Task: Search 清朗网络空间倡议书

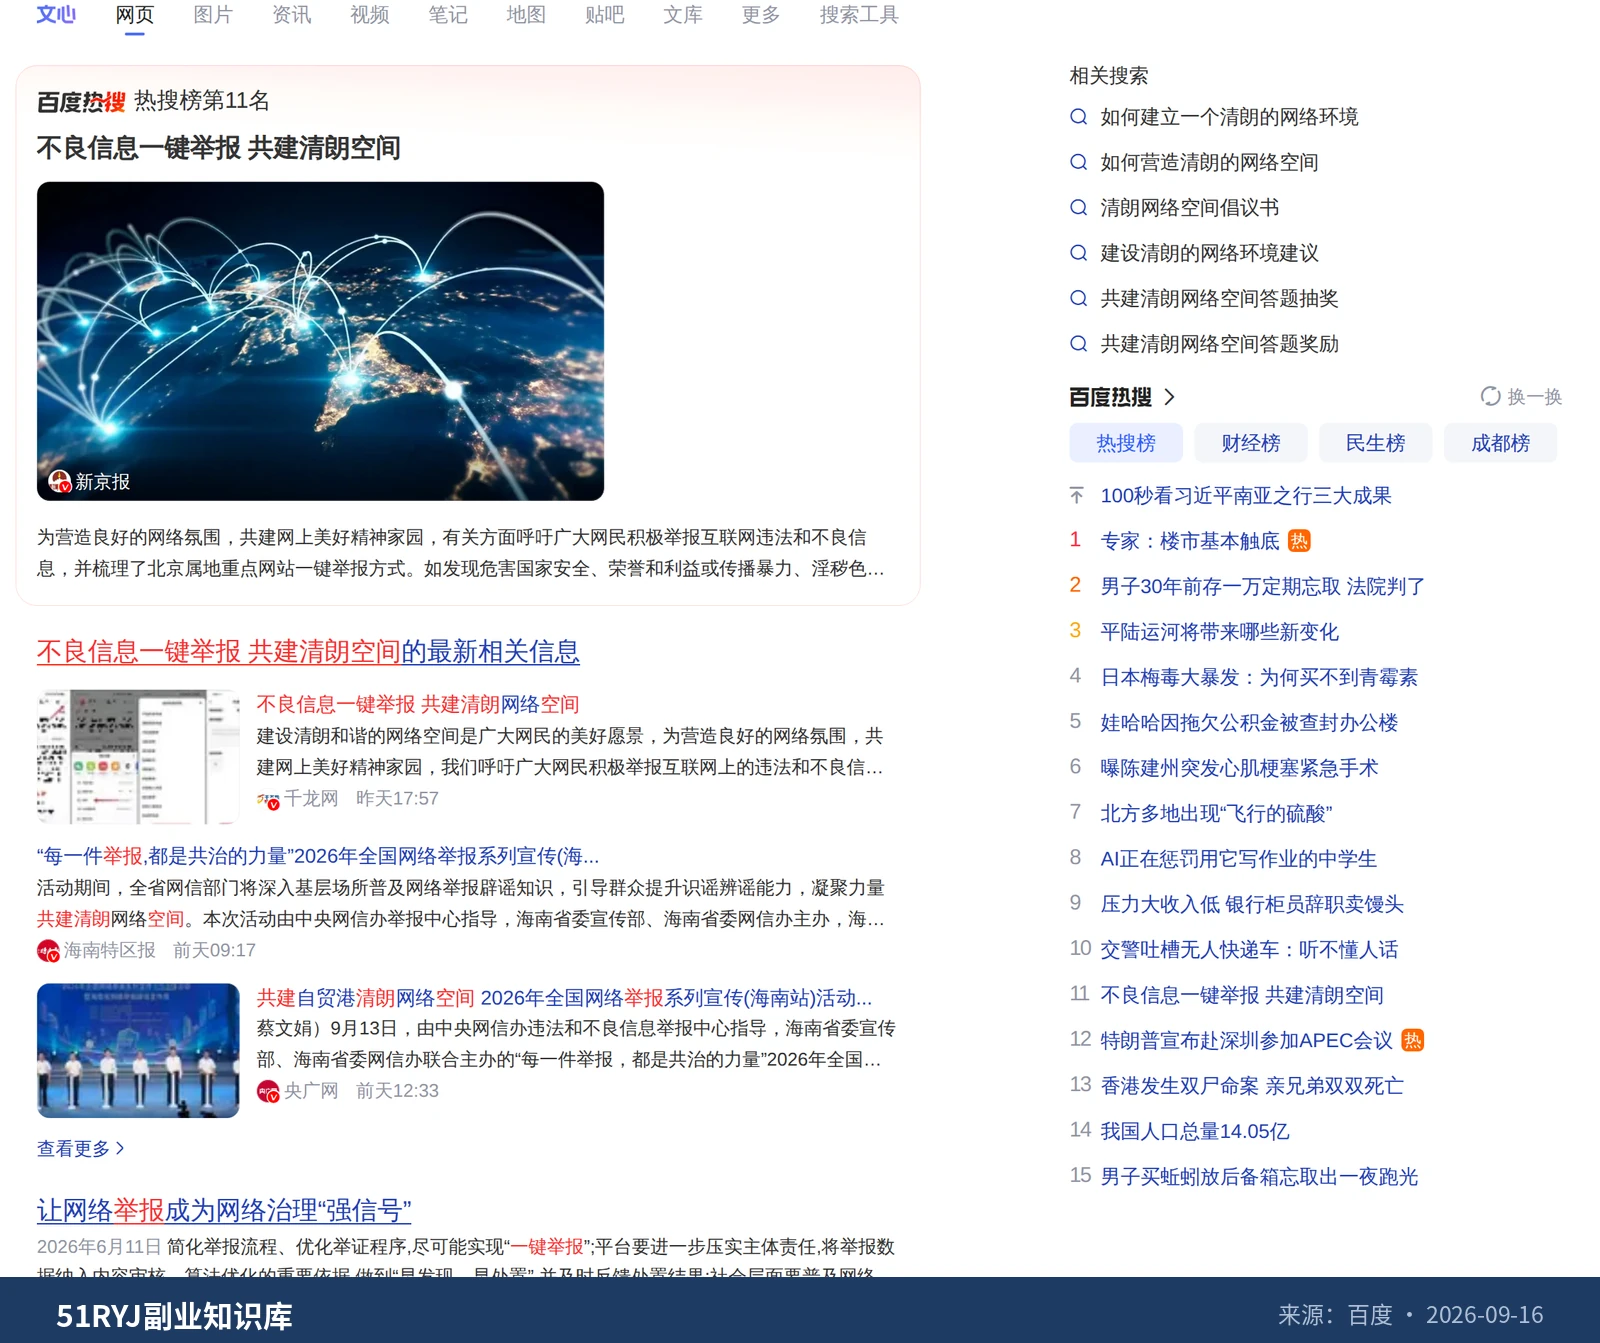Action: (1190, 208)
